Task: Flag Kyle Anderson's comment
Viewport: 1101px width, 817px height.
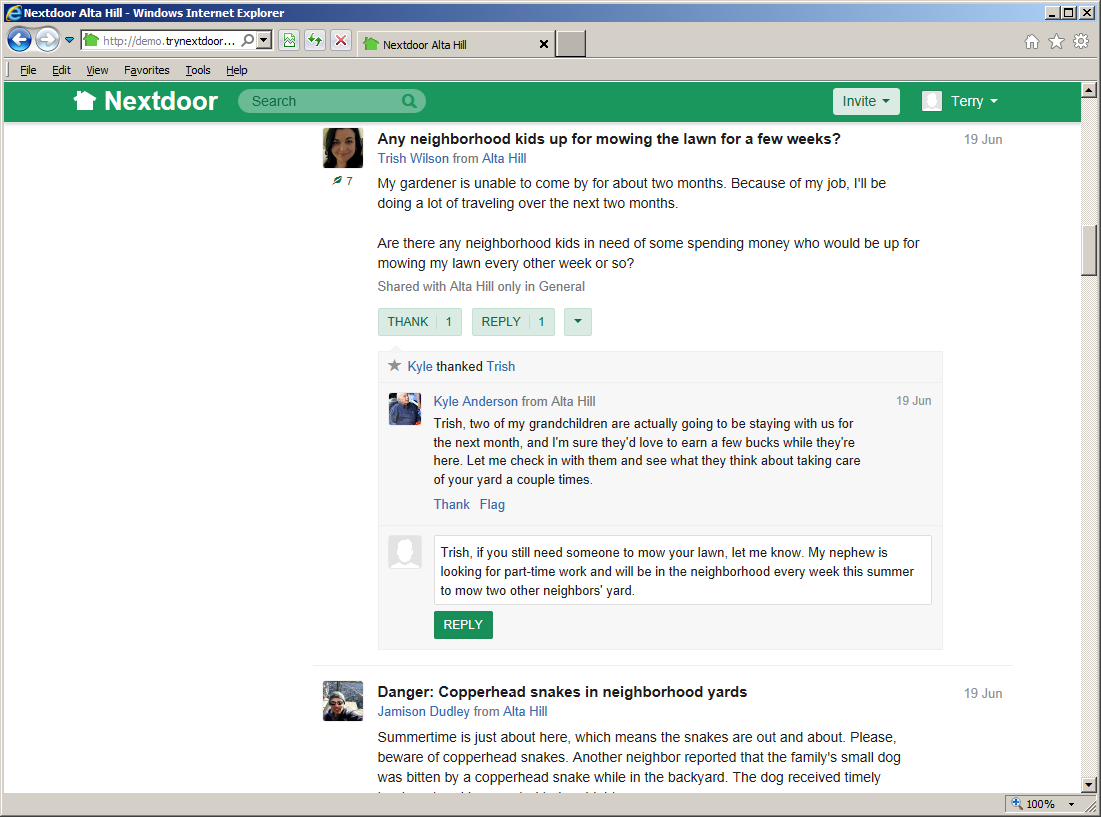Action: [492, 505]
